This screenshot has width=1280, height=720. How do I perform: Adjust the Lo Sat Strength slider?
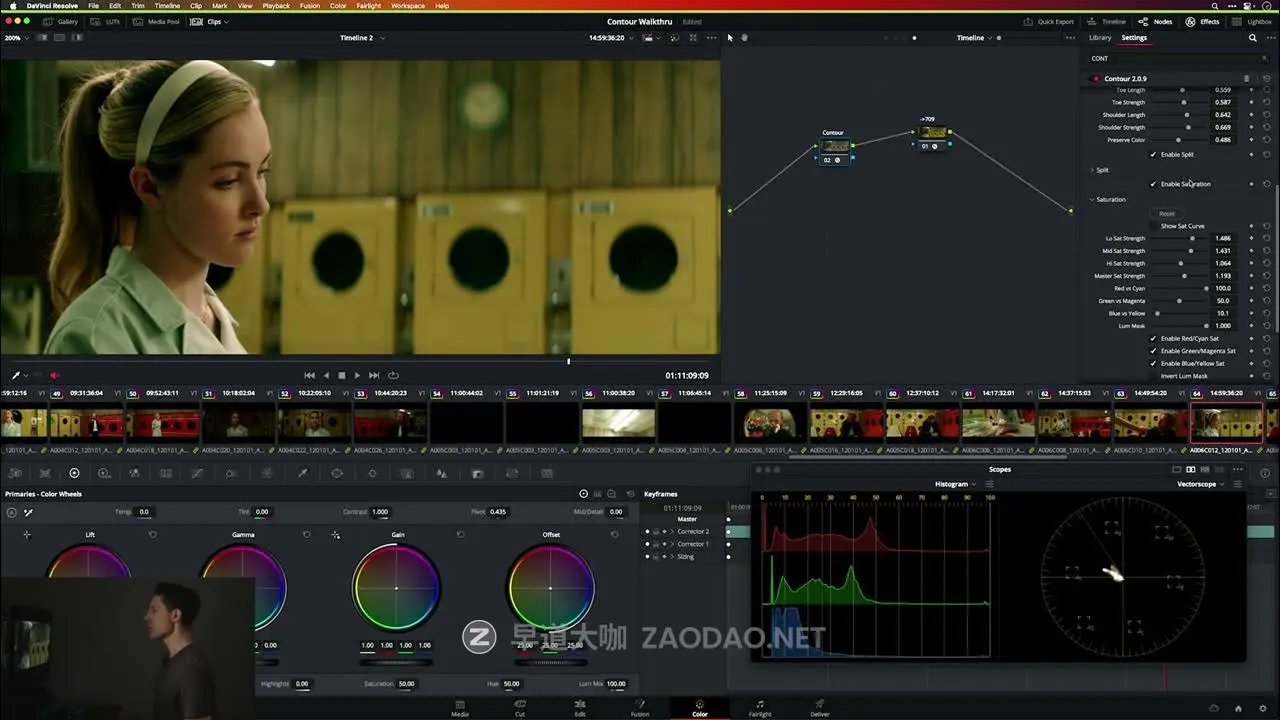click(1180, 238)
